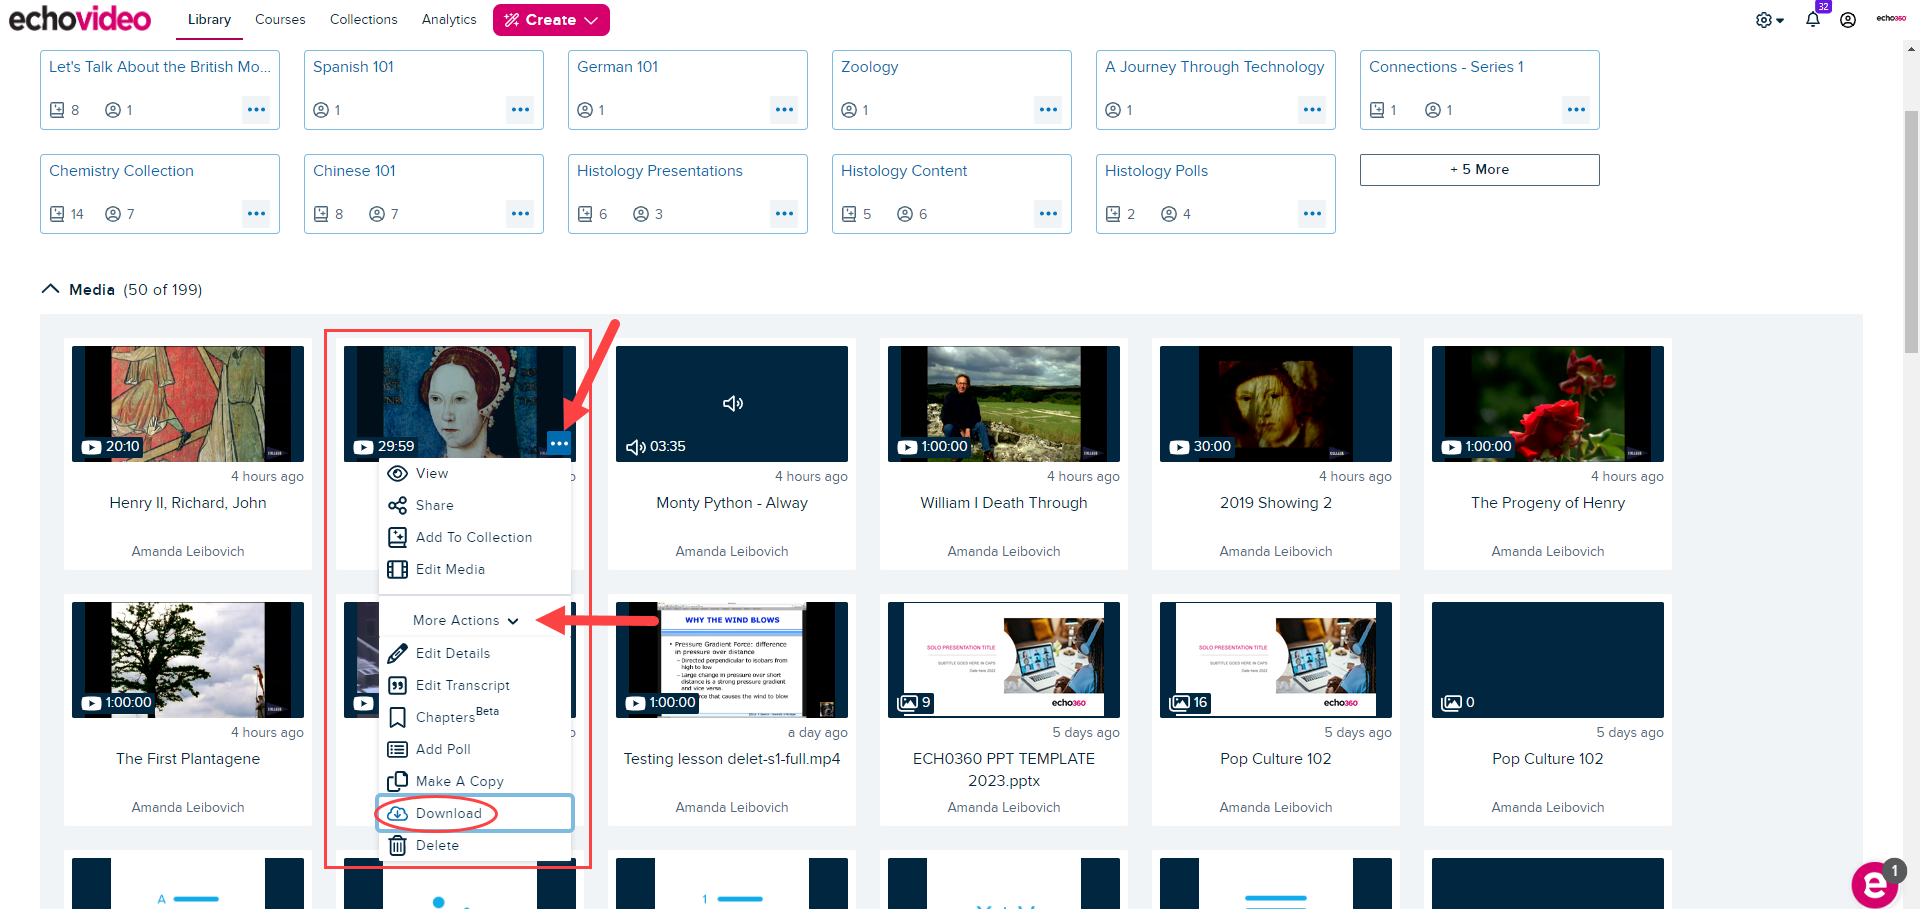Screen dimensions: 1920x909
Task: Open the echo360 chat support bubble
Action: [x=1874, y=884]
